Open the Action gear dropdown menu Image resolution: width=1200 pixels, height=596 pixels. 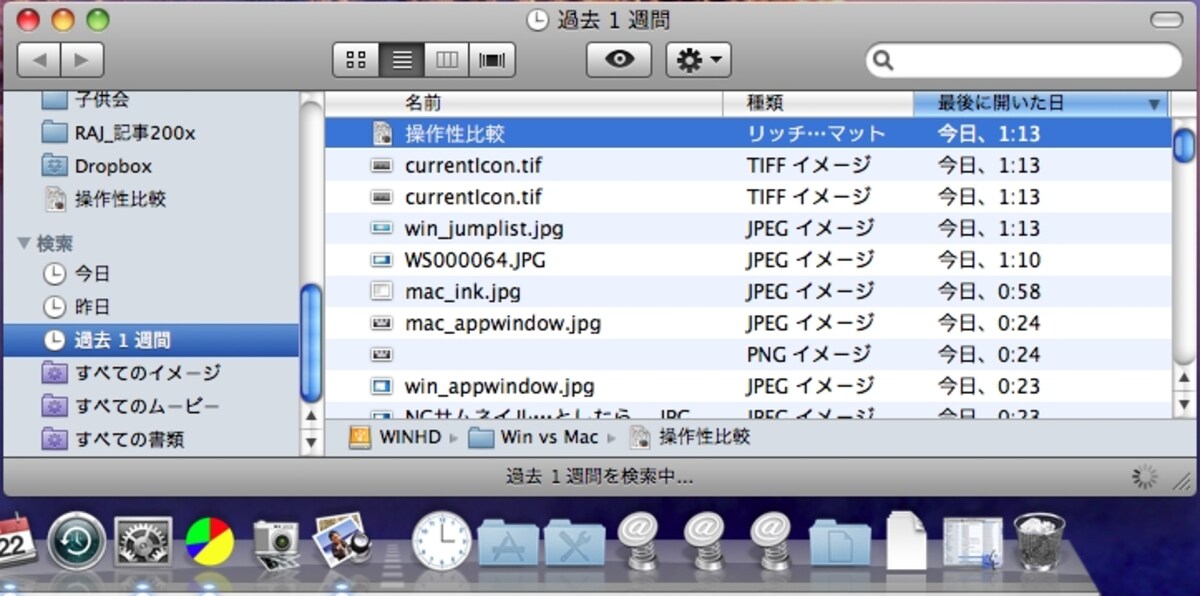pos(699,60)
